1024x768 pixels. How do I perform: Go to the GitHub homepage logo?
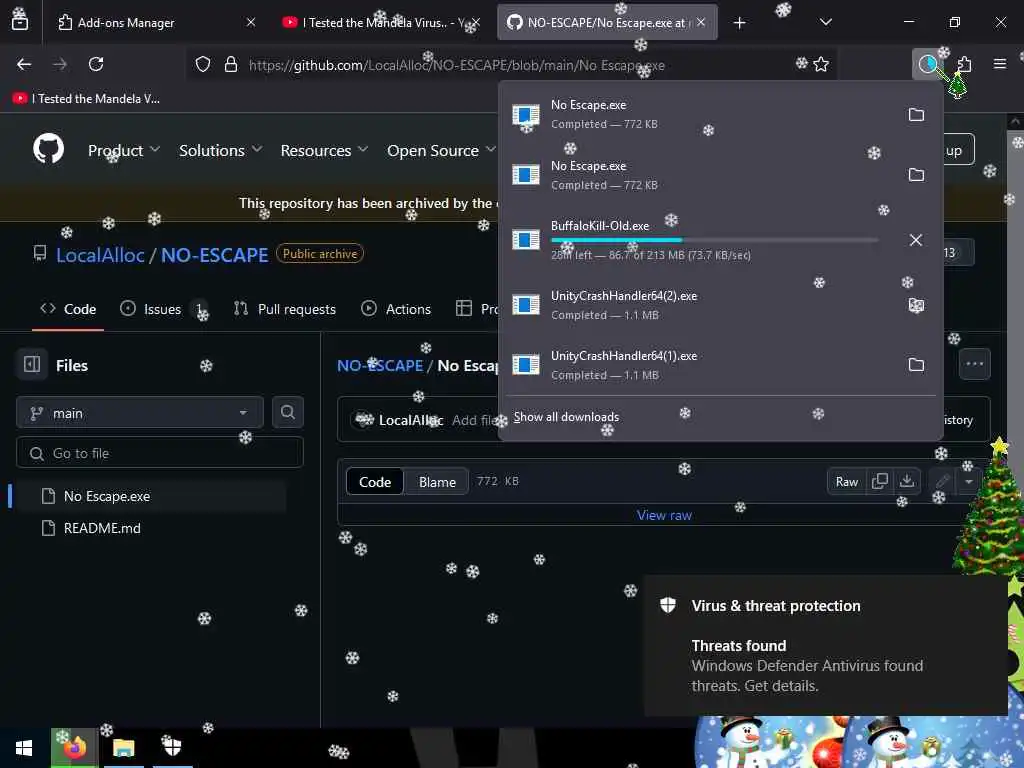point(49,149)
